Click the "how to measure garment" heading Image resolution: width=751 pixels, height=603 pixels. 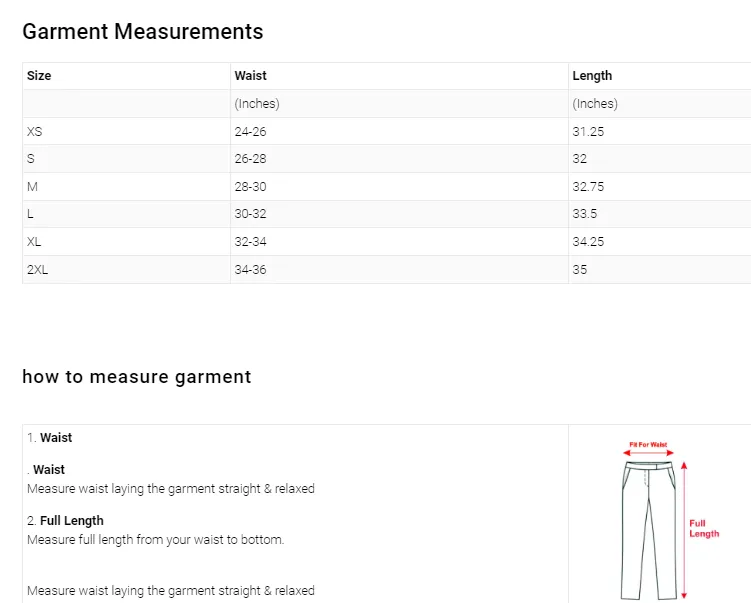(136, 377)
